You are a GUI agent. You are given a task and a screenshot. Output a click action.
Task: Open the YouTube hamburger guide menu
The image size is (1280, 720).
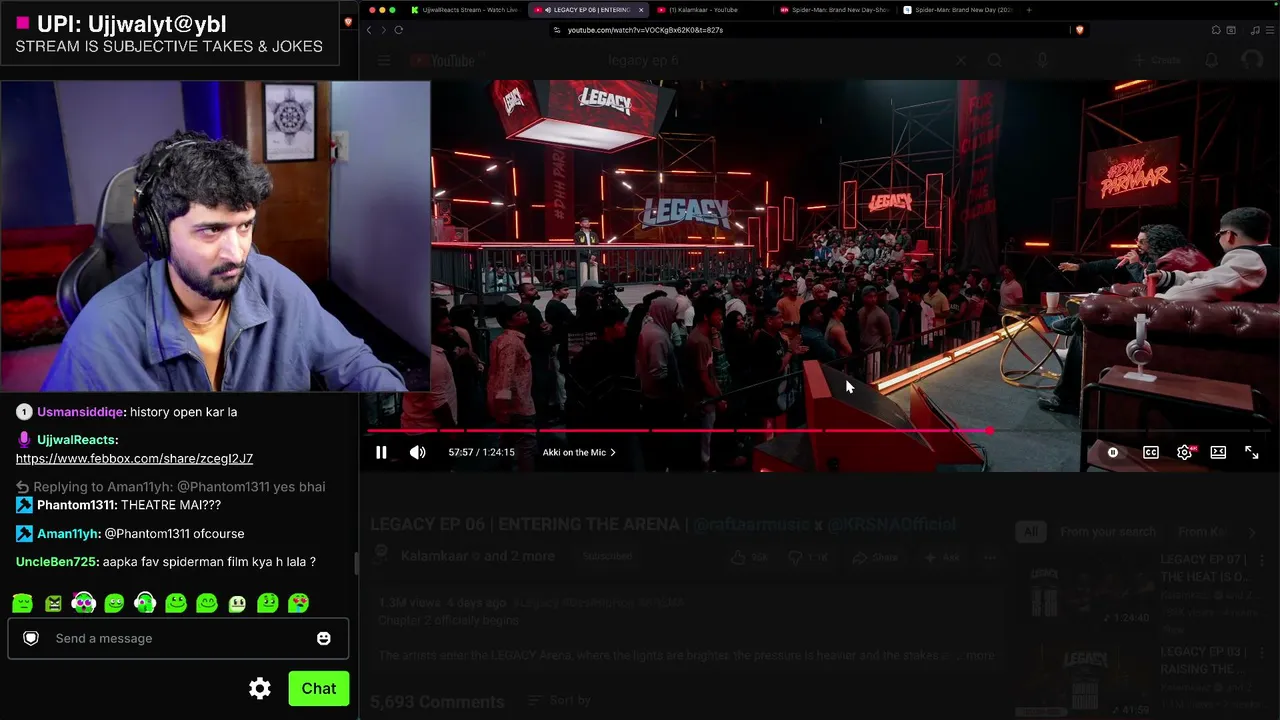(384, 61)
